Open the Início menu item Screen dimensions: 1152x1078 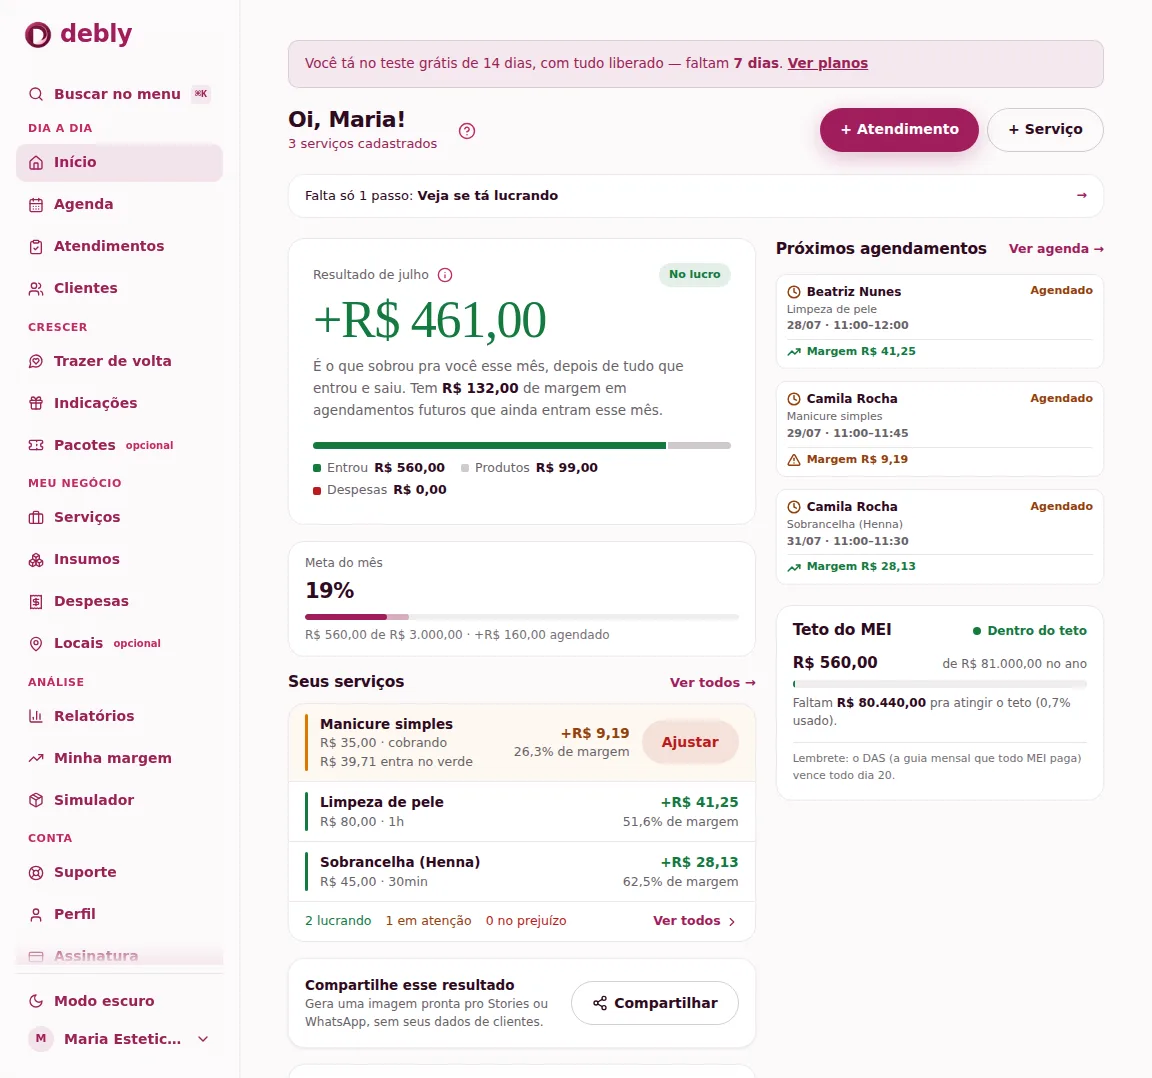pos(119,162)
